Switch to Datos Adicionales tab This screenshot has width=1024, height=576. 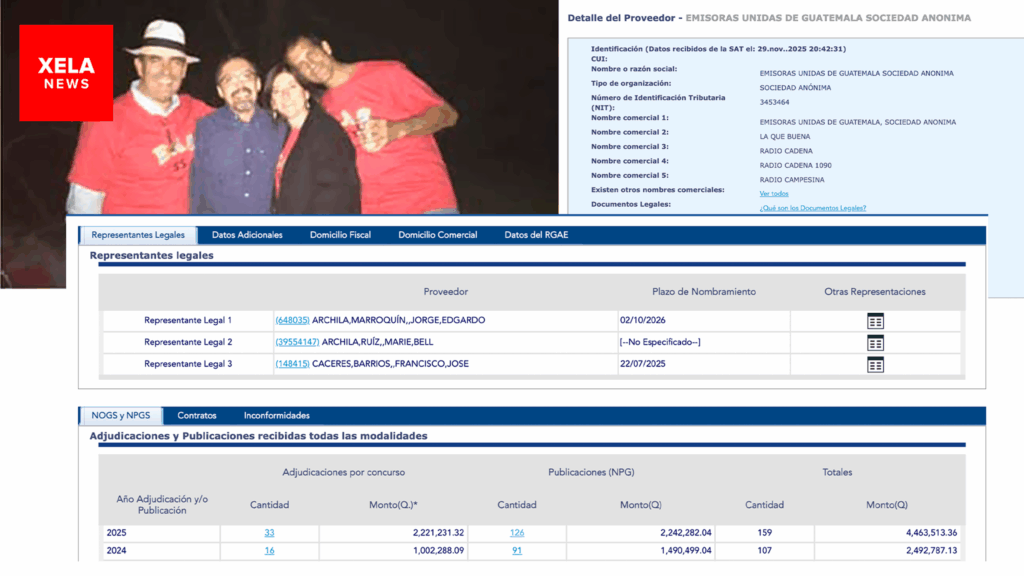click(247, 235)
